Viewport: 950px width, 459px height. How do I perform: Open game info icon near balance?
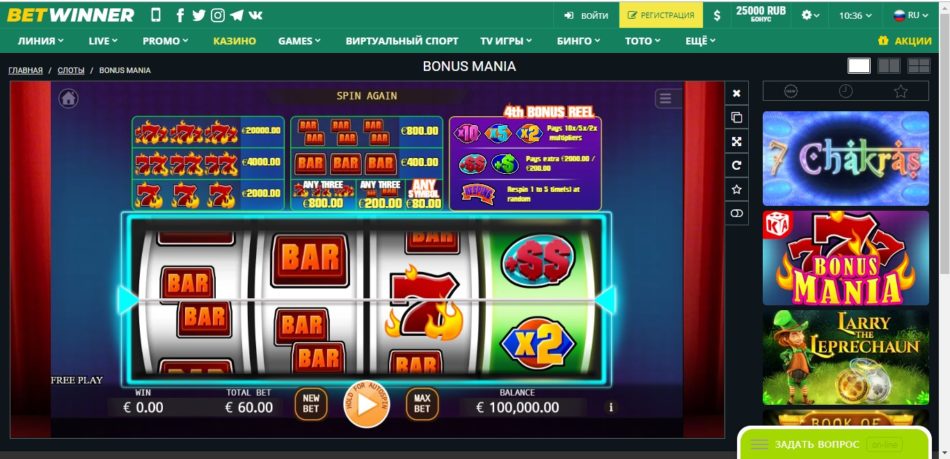[x=610, y=408]
